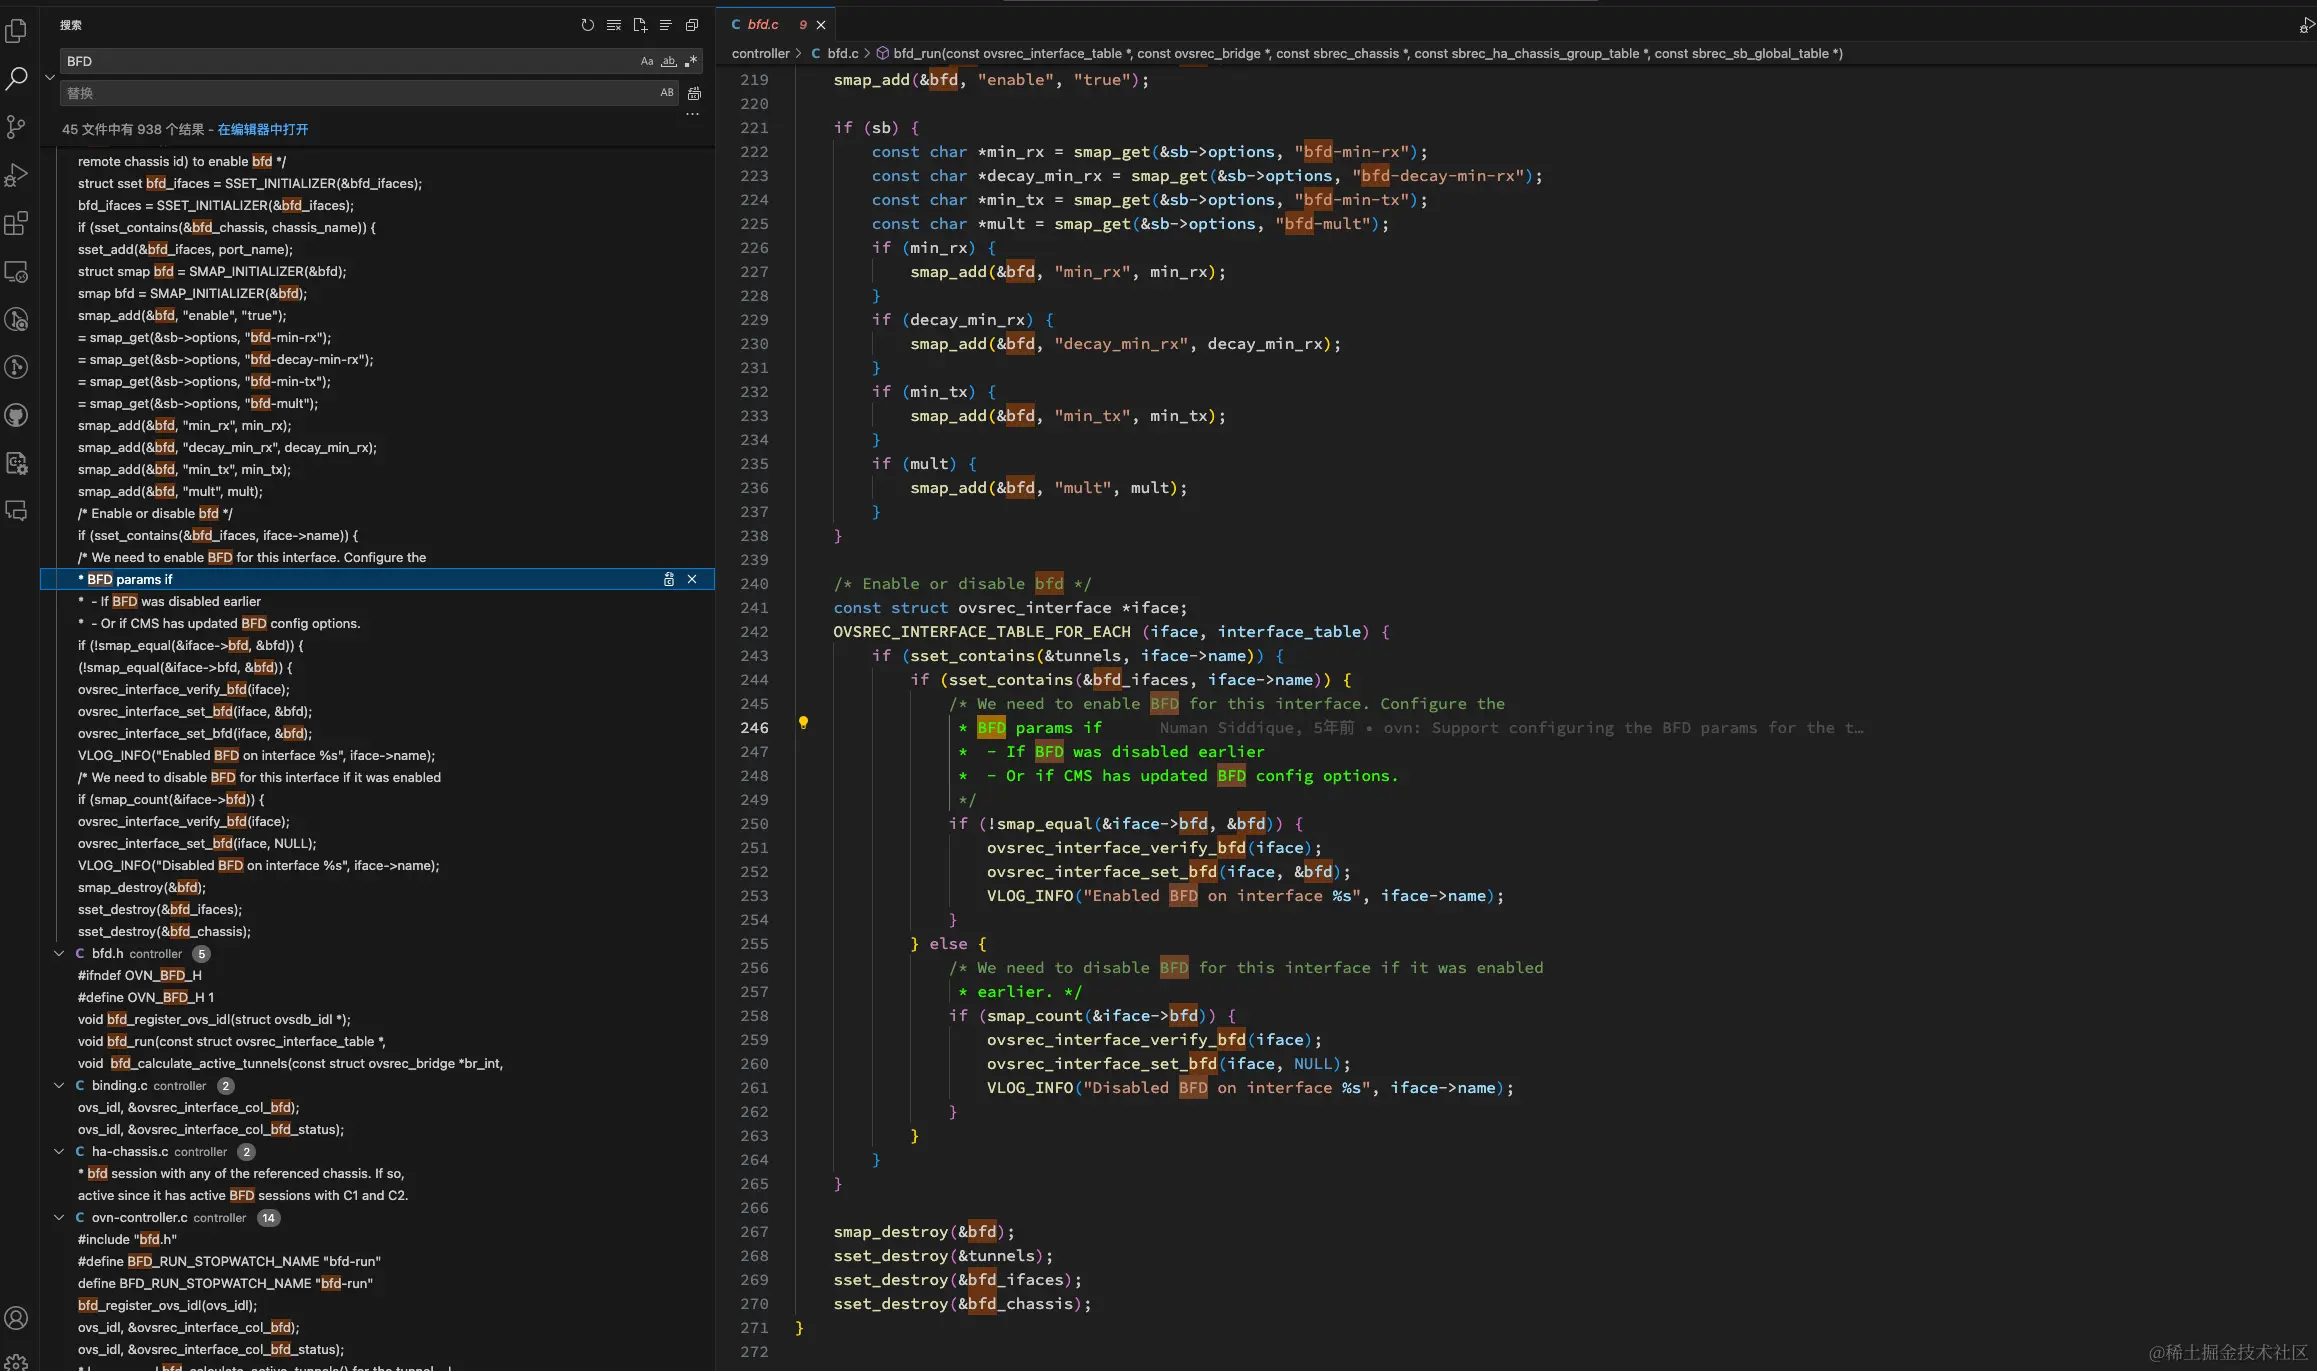Screen dimensions: 2317x1371
Task: Open result '/* Enable or disable bfd */'
Action: (x=155, y=513)
